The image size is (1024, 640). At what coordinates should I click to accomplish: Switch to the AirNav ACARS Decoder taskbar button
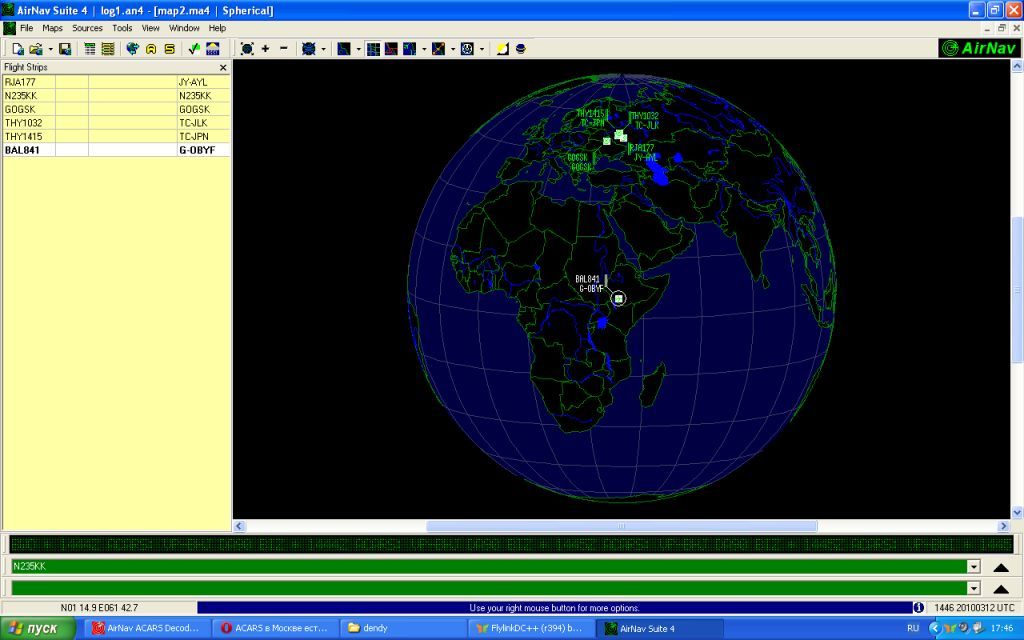(146, 628)
